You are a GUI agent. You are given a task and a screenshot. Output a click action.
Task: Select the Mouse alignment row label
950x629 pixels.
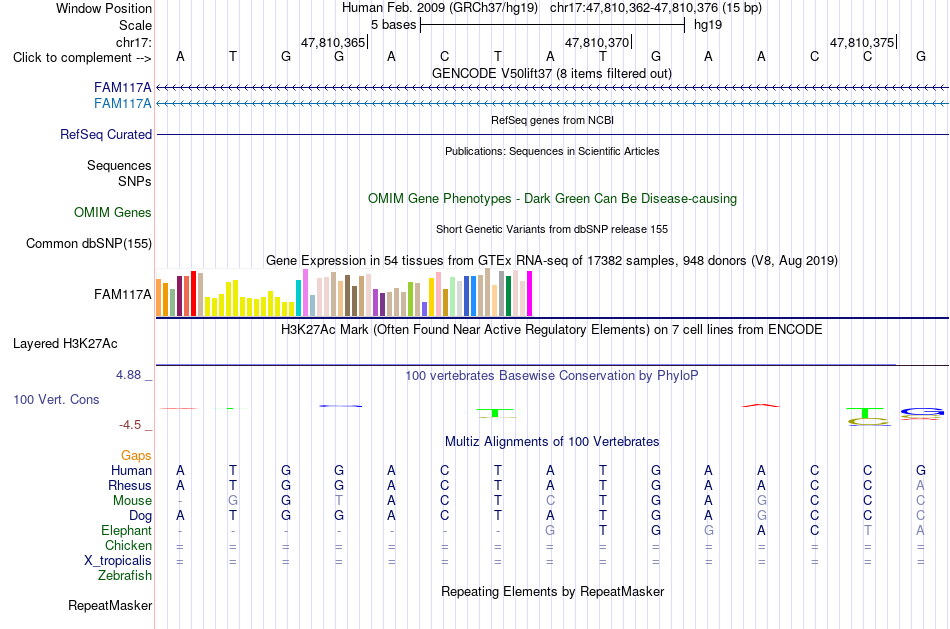[133, 501]
